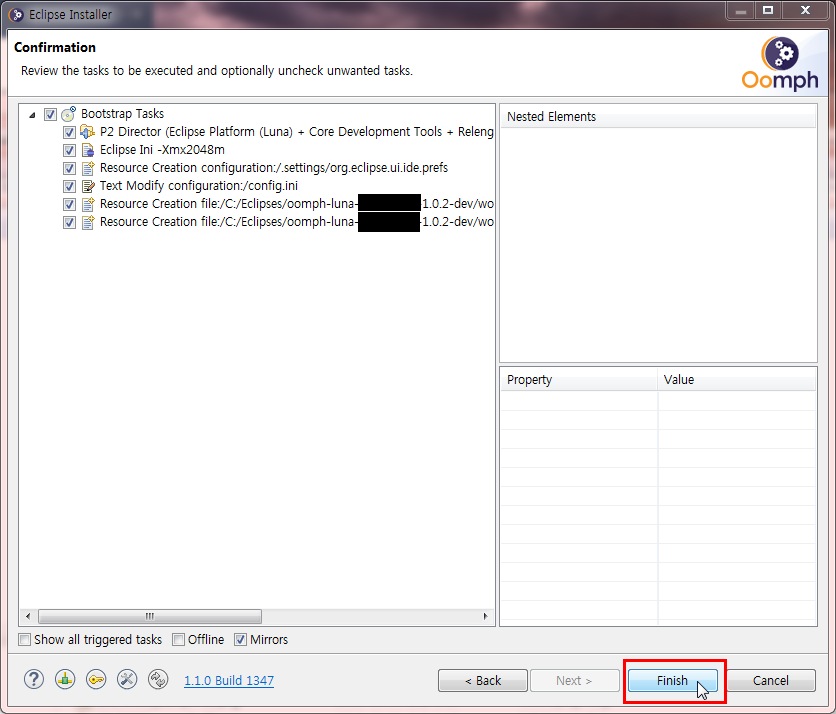Disable the Mirrors checkbox

[240, 639]
